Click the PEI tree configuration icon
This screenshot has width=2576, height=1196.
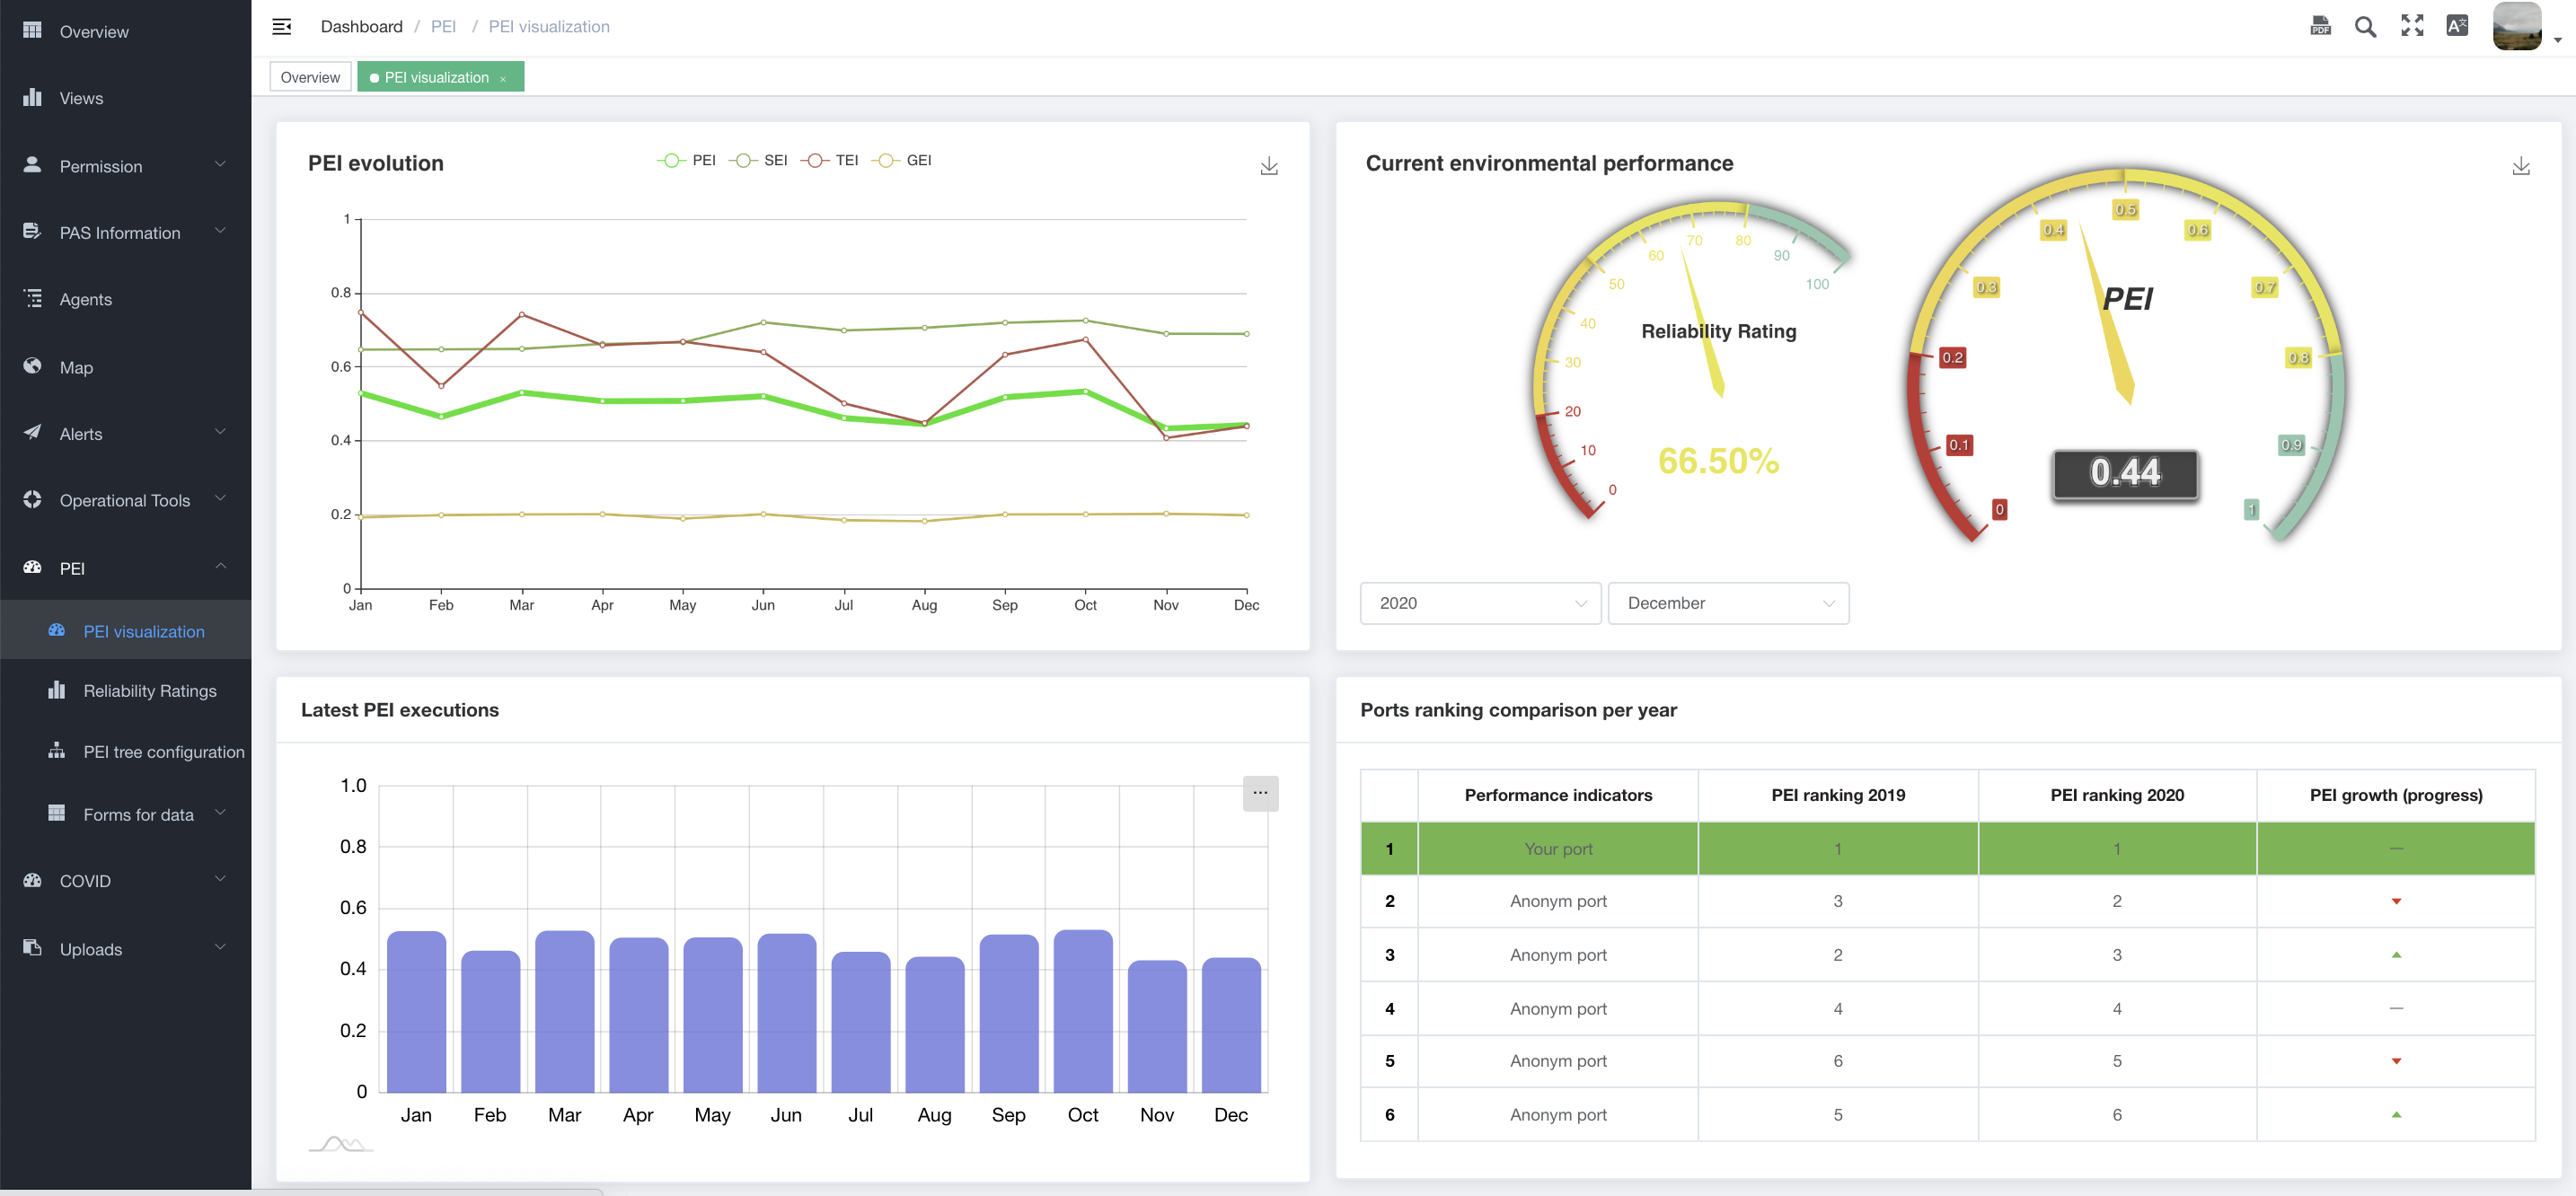[56, 750]
